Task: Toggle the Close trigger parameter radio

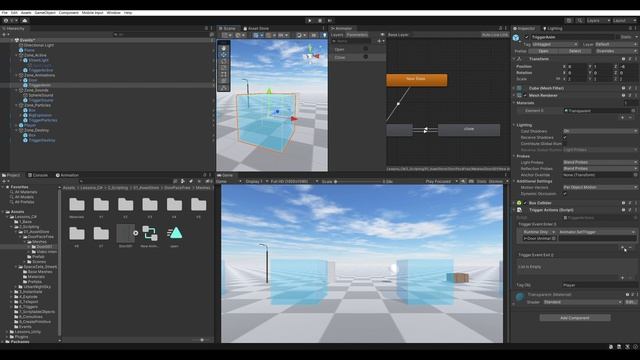Action: [365, 57]
